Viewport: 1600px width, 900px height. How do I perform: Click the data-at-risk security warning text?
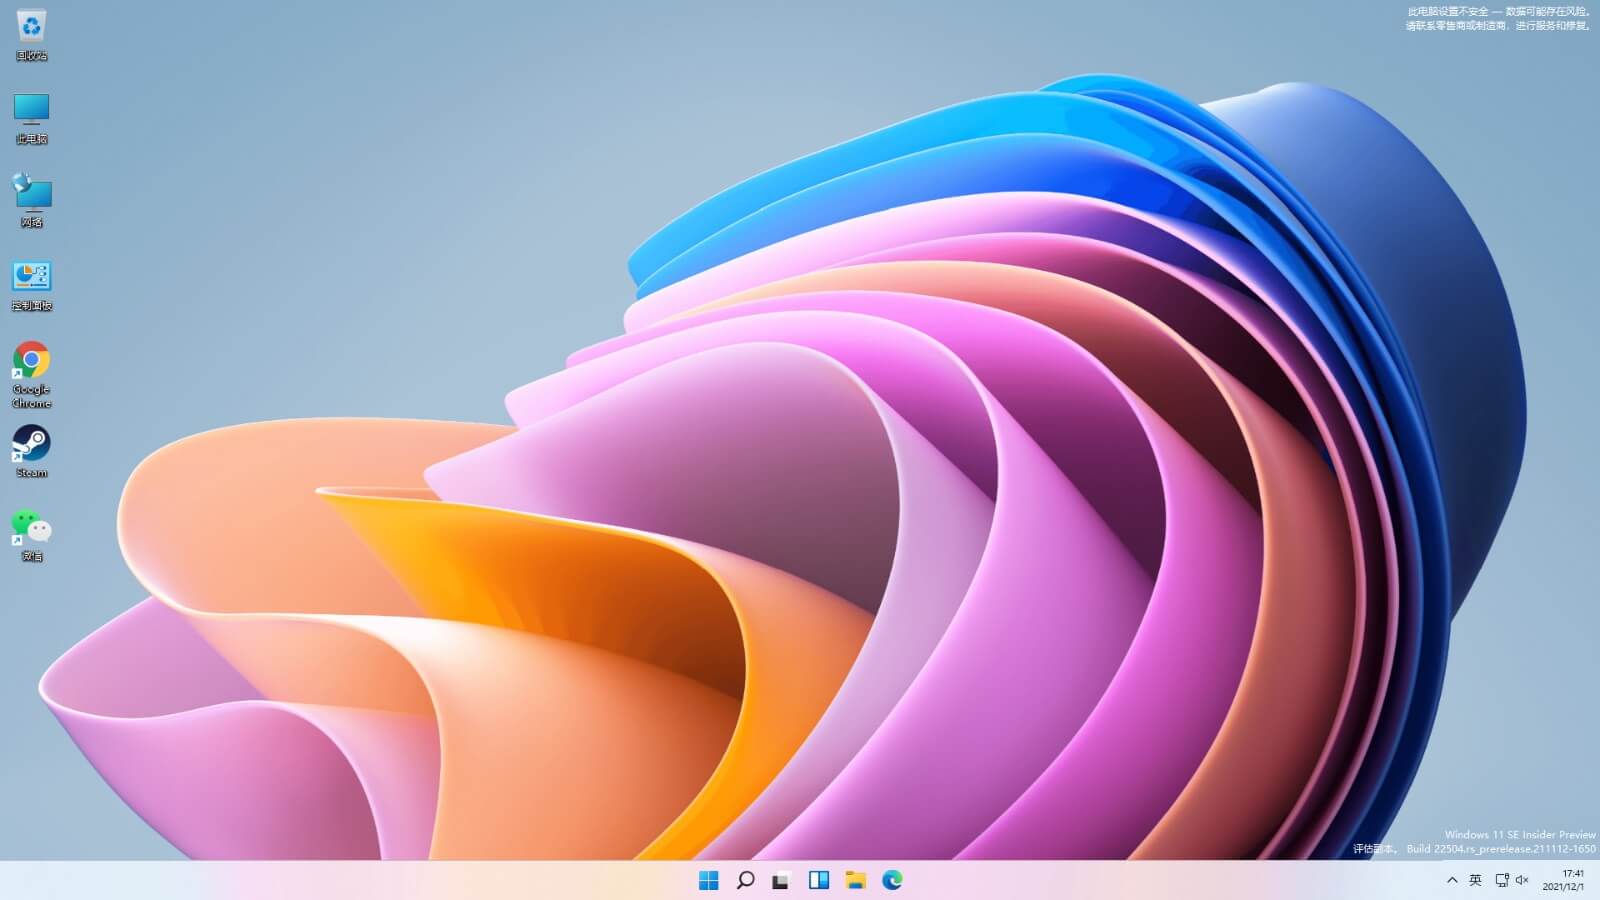click(1497, 20)
